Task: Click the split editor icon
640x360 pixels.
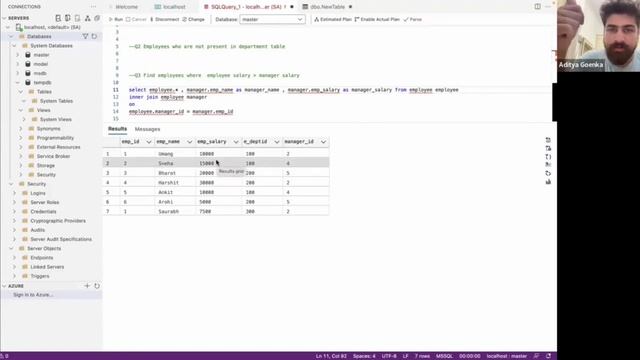Action: (x=538, y=7)
